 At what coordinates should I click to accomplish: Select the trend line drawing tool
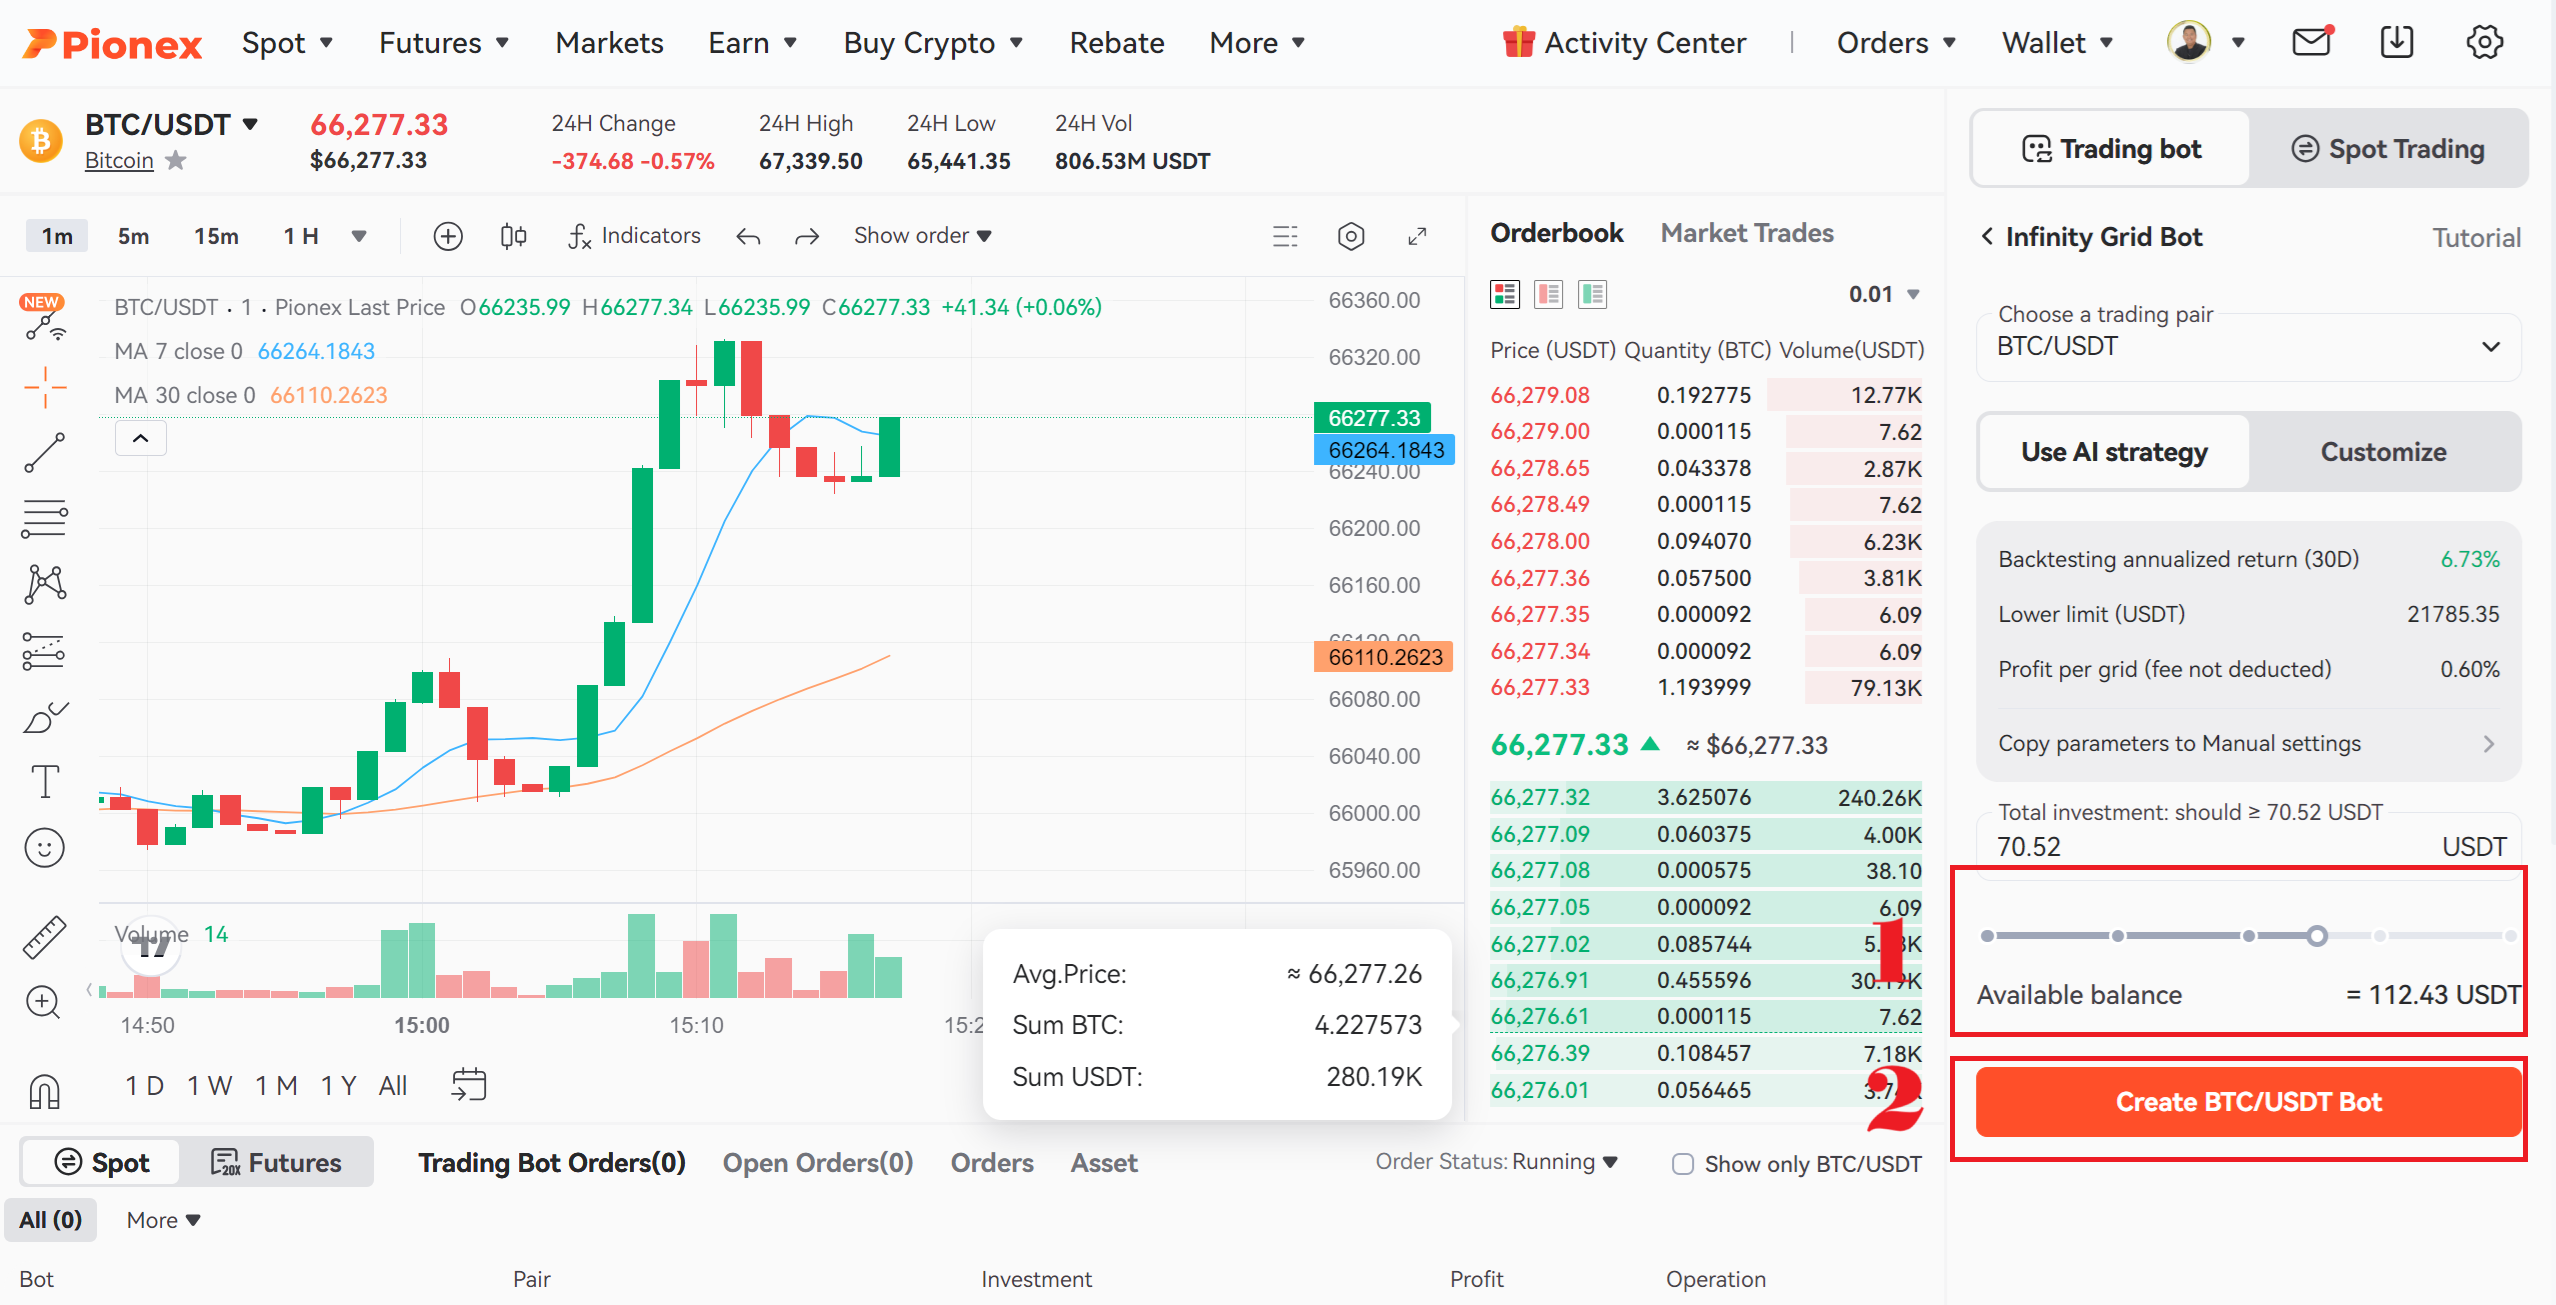[x=45, y=453]
